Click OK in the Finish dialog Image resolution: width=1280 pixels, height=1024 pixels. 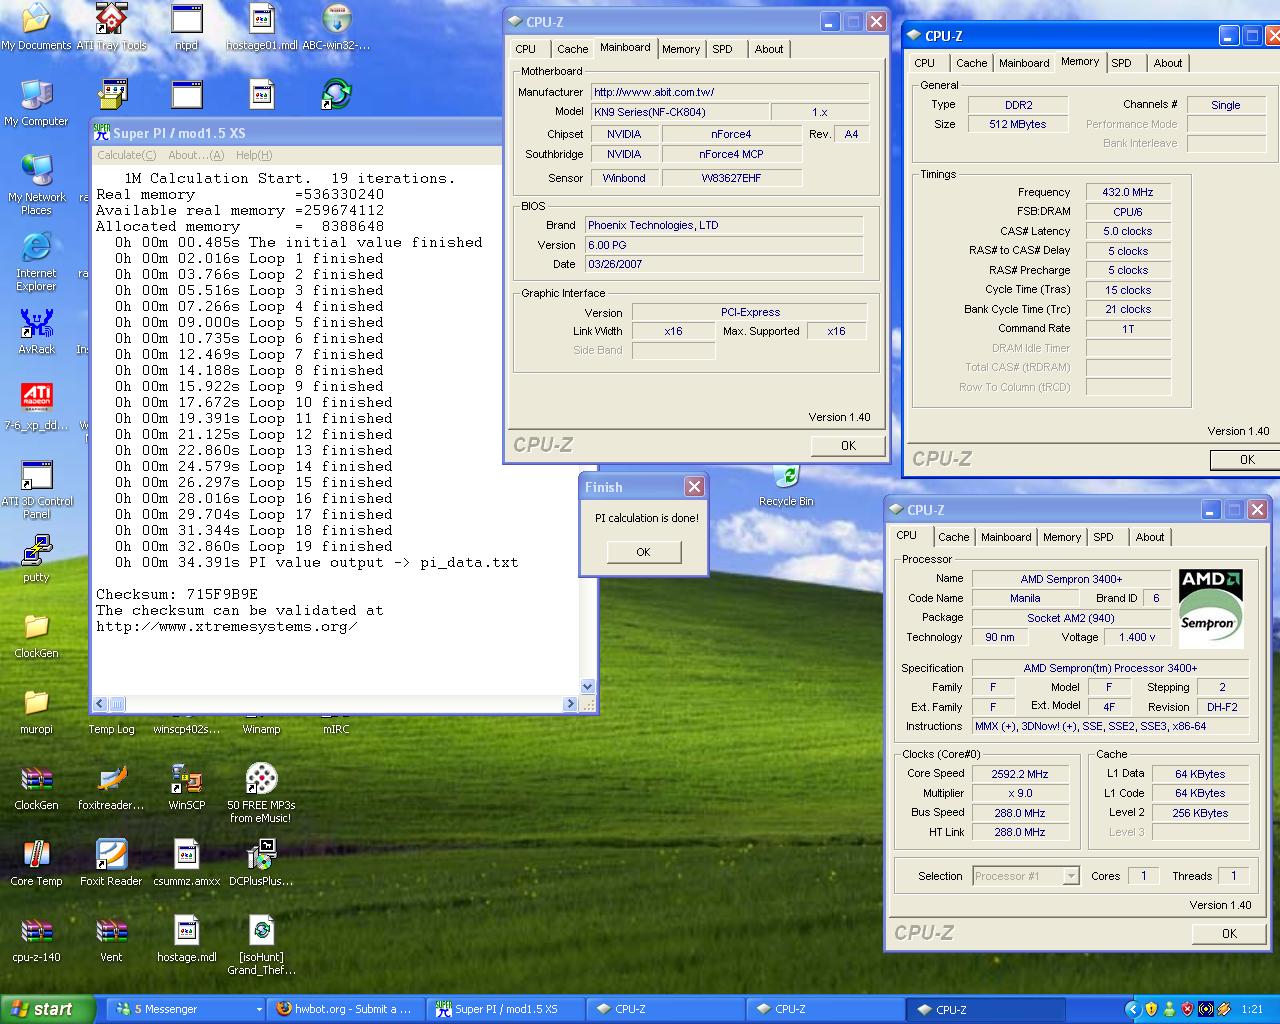pyautogui.click(x=643, y=552)
